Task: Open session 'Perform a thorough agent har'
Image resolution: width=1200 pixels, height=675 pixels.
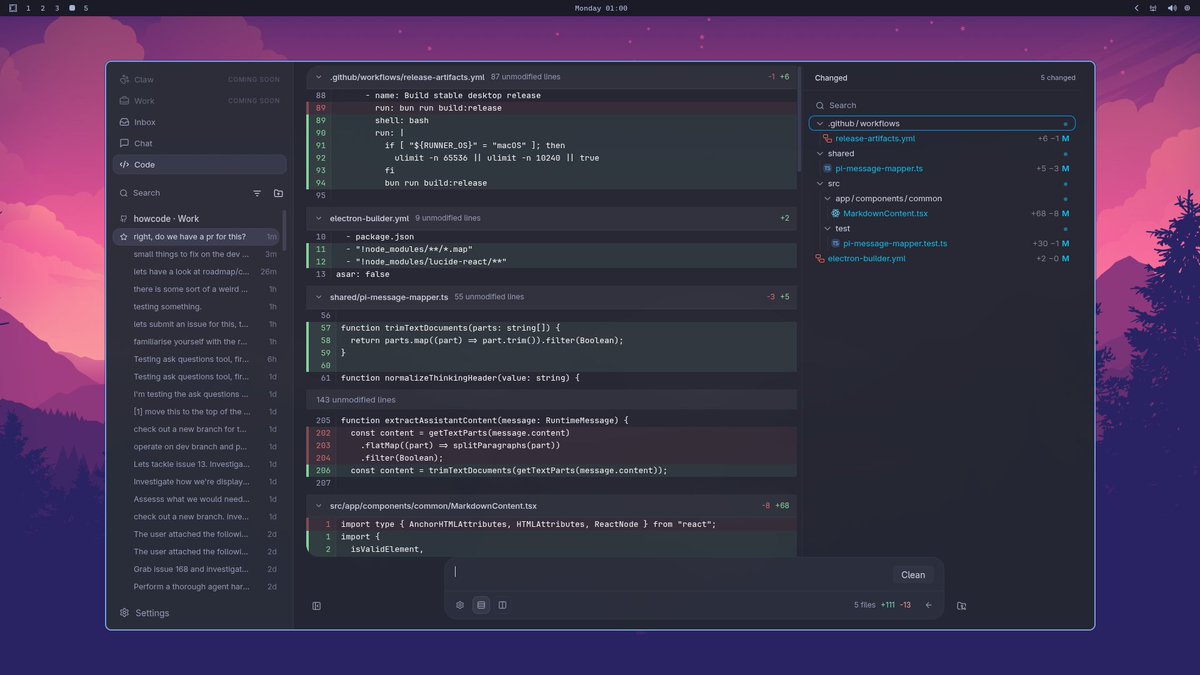Action: coord(198,587)
